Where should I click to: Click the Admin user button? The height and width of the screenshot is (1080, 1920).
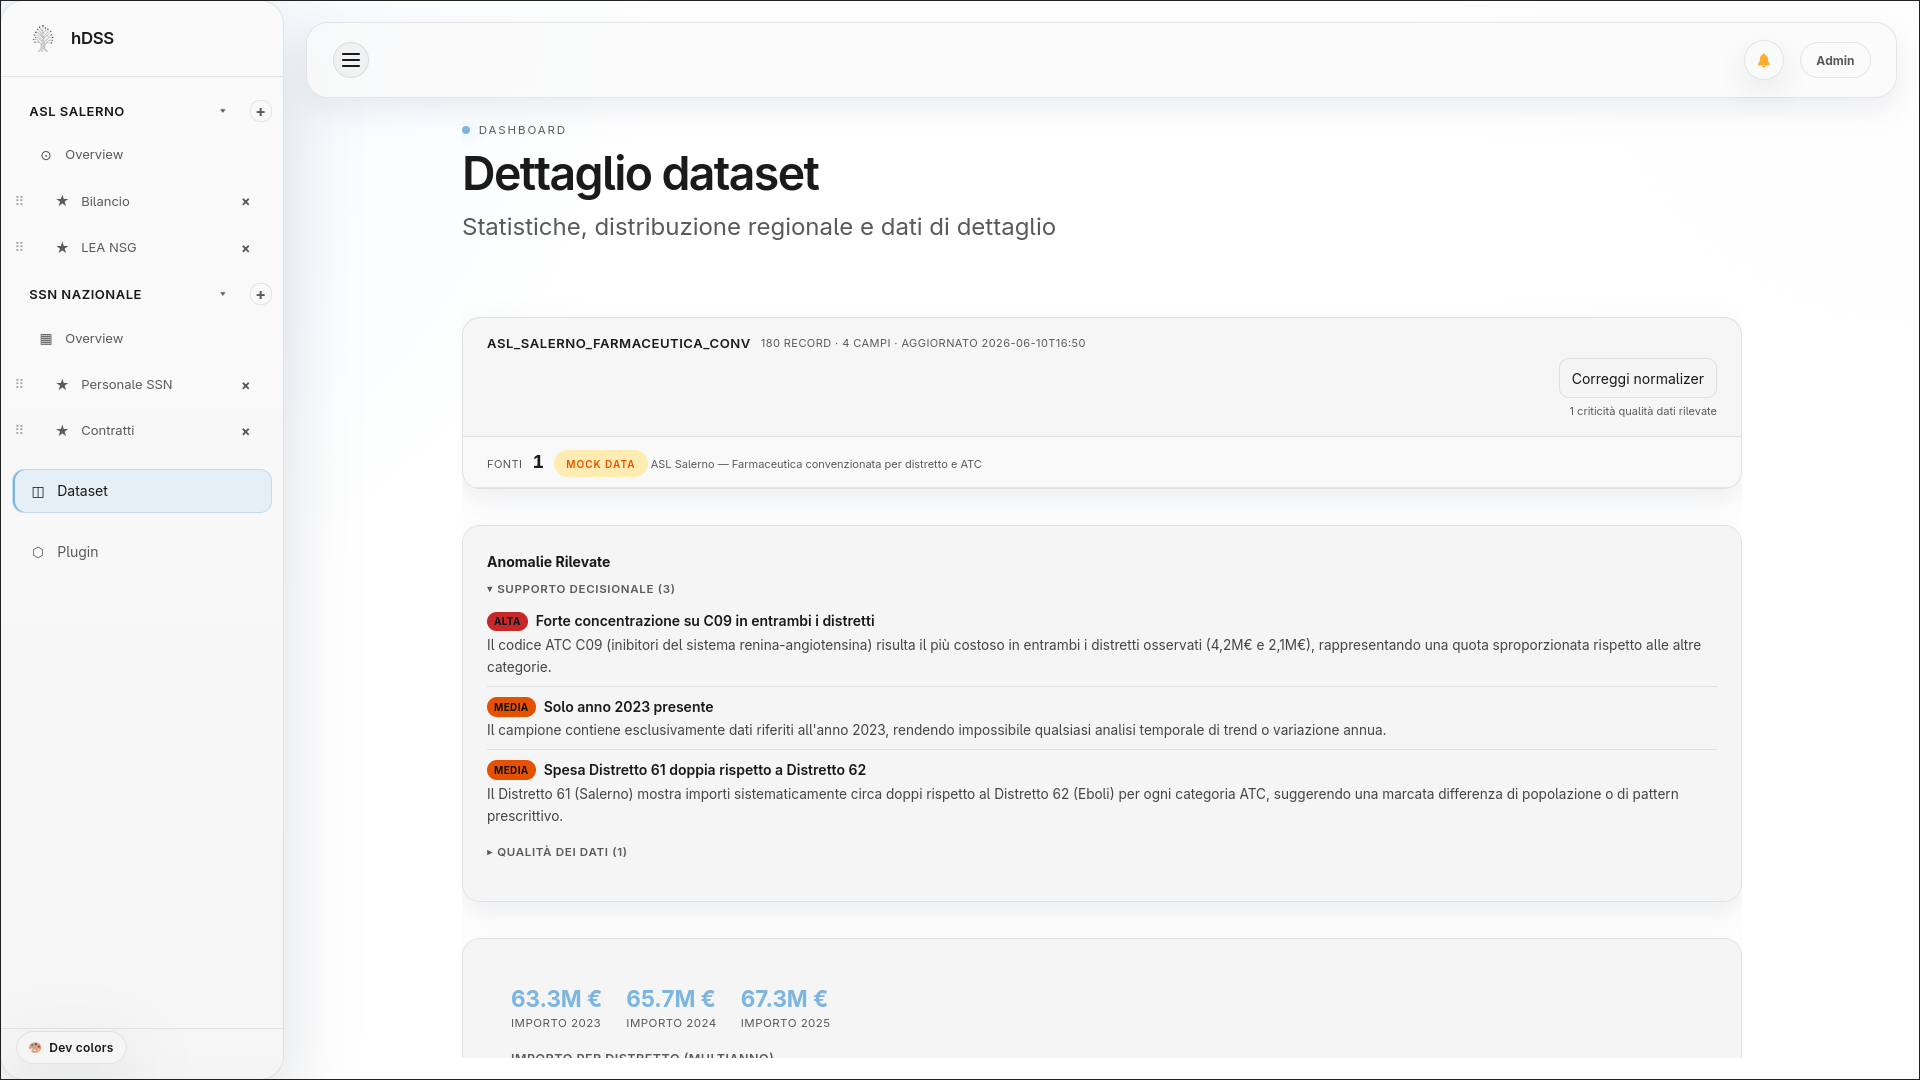pyautogui.click(x=1835, y=61)
